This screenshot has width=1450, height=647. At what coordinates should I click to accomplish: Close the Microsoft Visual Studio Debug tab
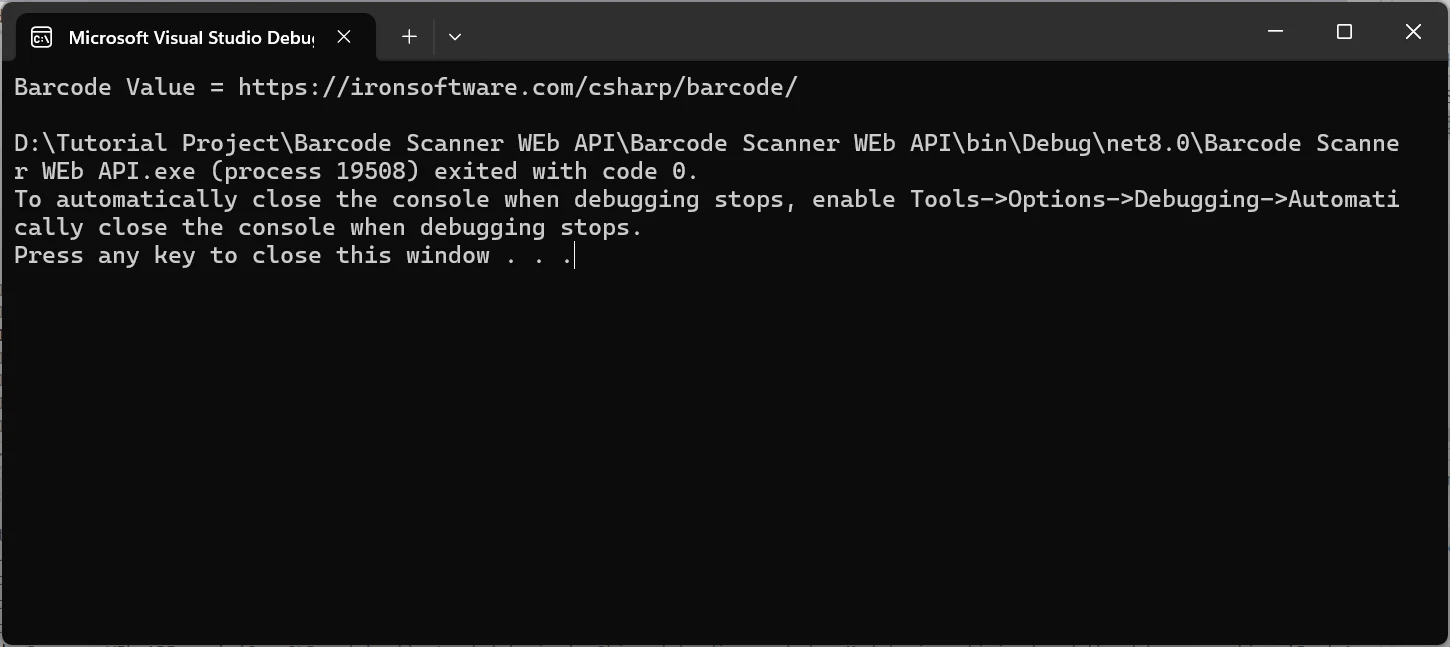pyautogui.click(x=344, y=37)
